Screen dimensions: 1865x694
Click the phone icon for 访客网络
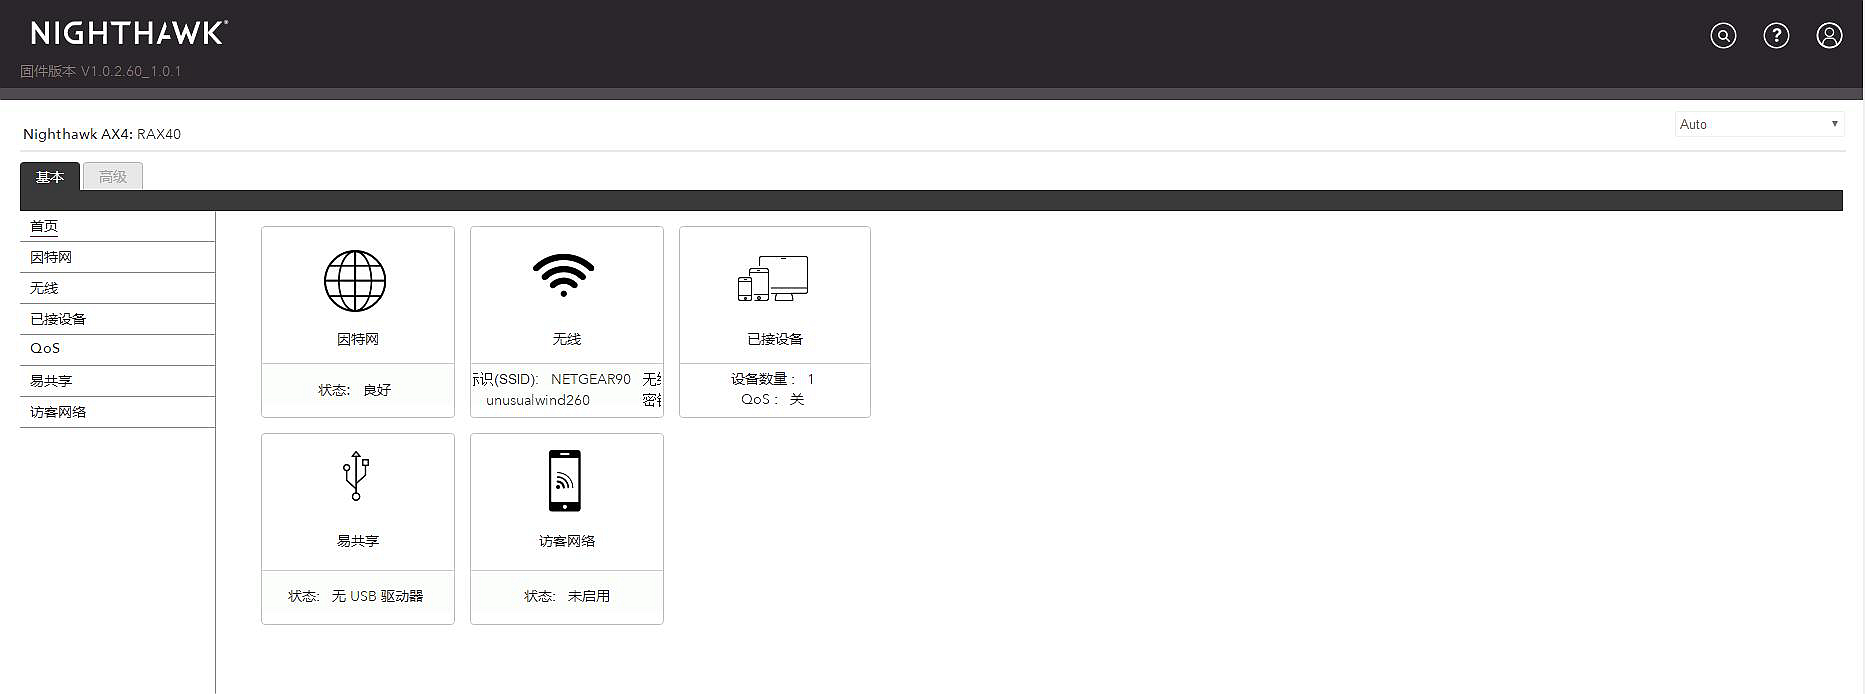click(565, 481)
